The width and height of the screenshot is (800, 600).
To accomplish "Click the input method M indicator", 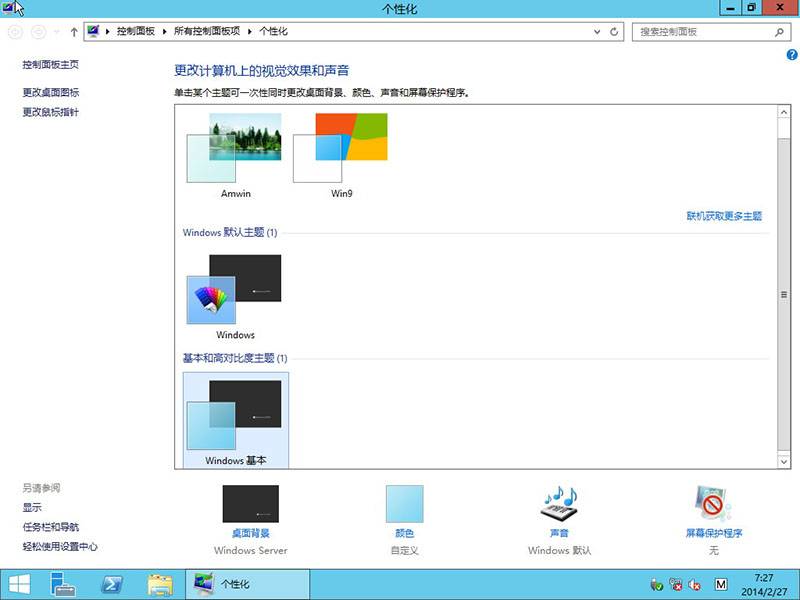I will [x=720, y=584].
